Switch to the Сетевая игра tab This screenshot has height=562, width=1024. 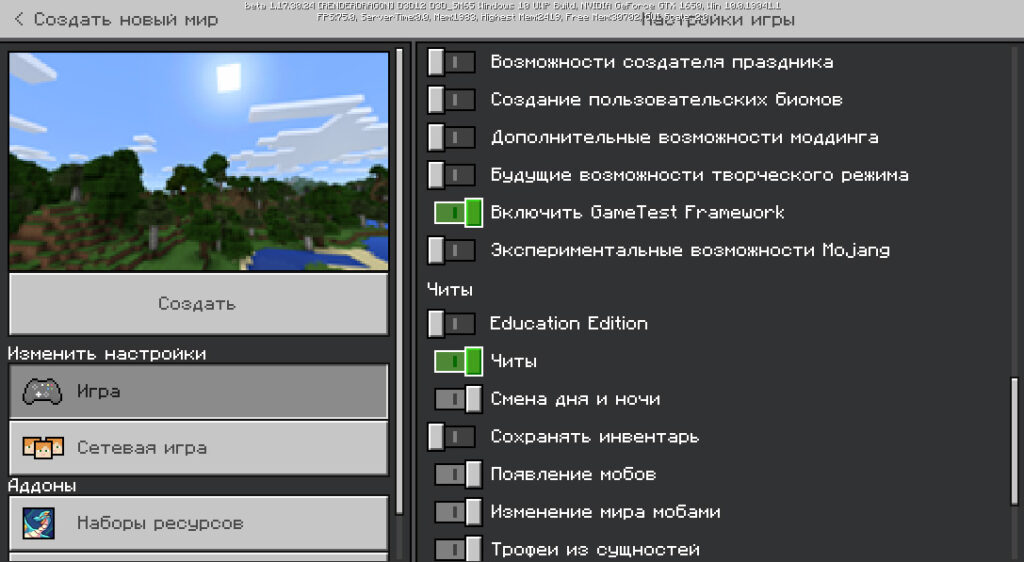coord(198,448)
